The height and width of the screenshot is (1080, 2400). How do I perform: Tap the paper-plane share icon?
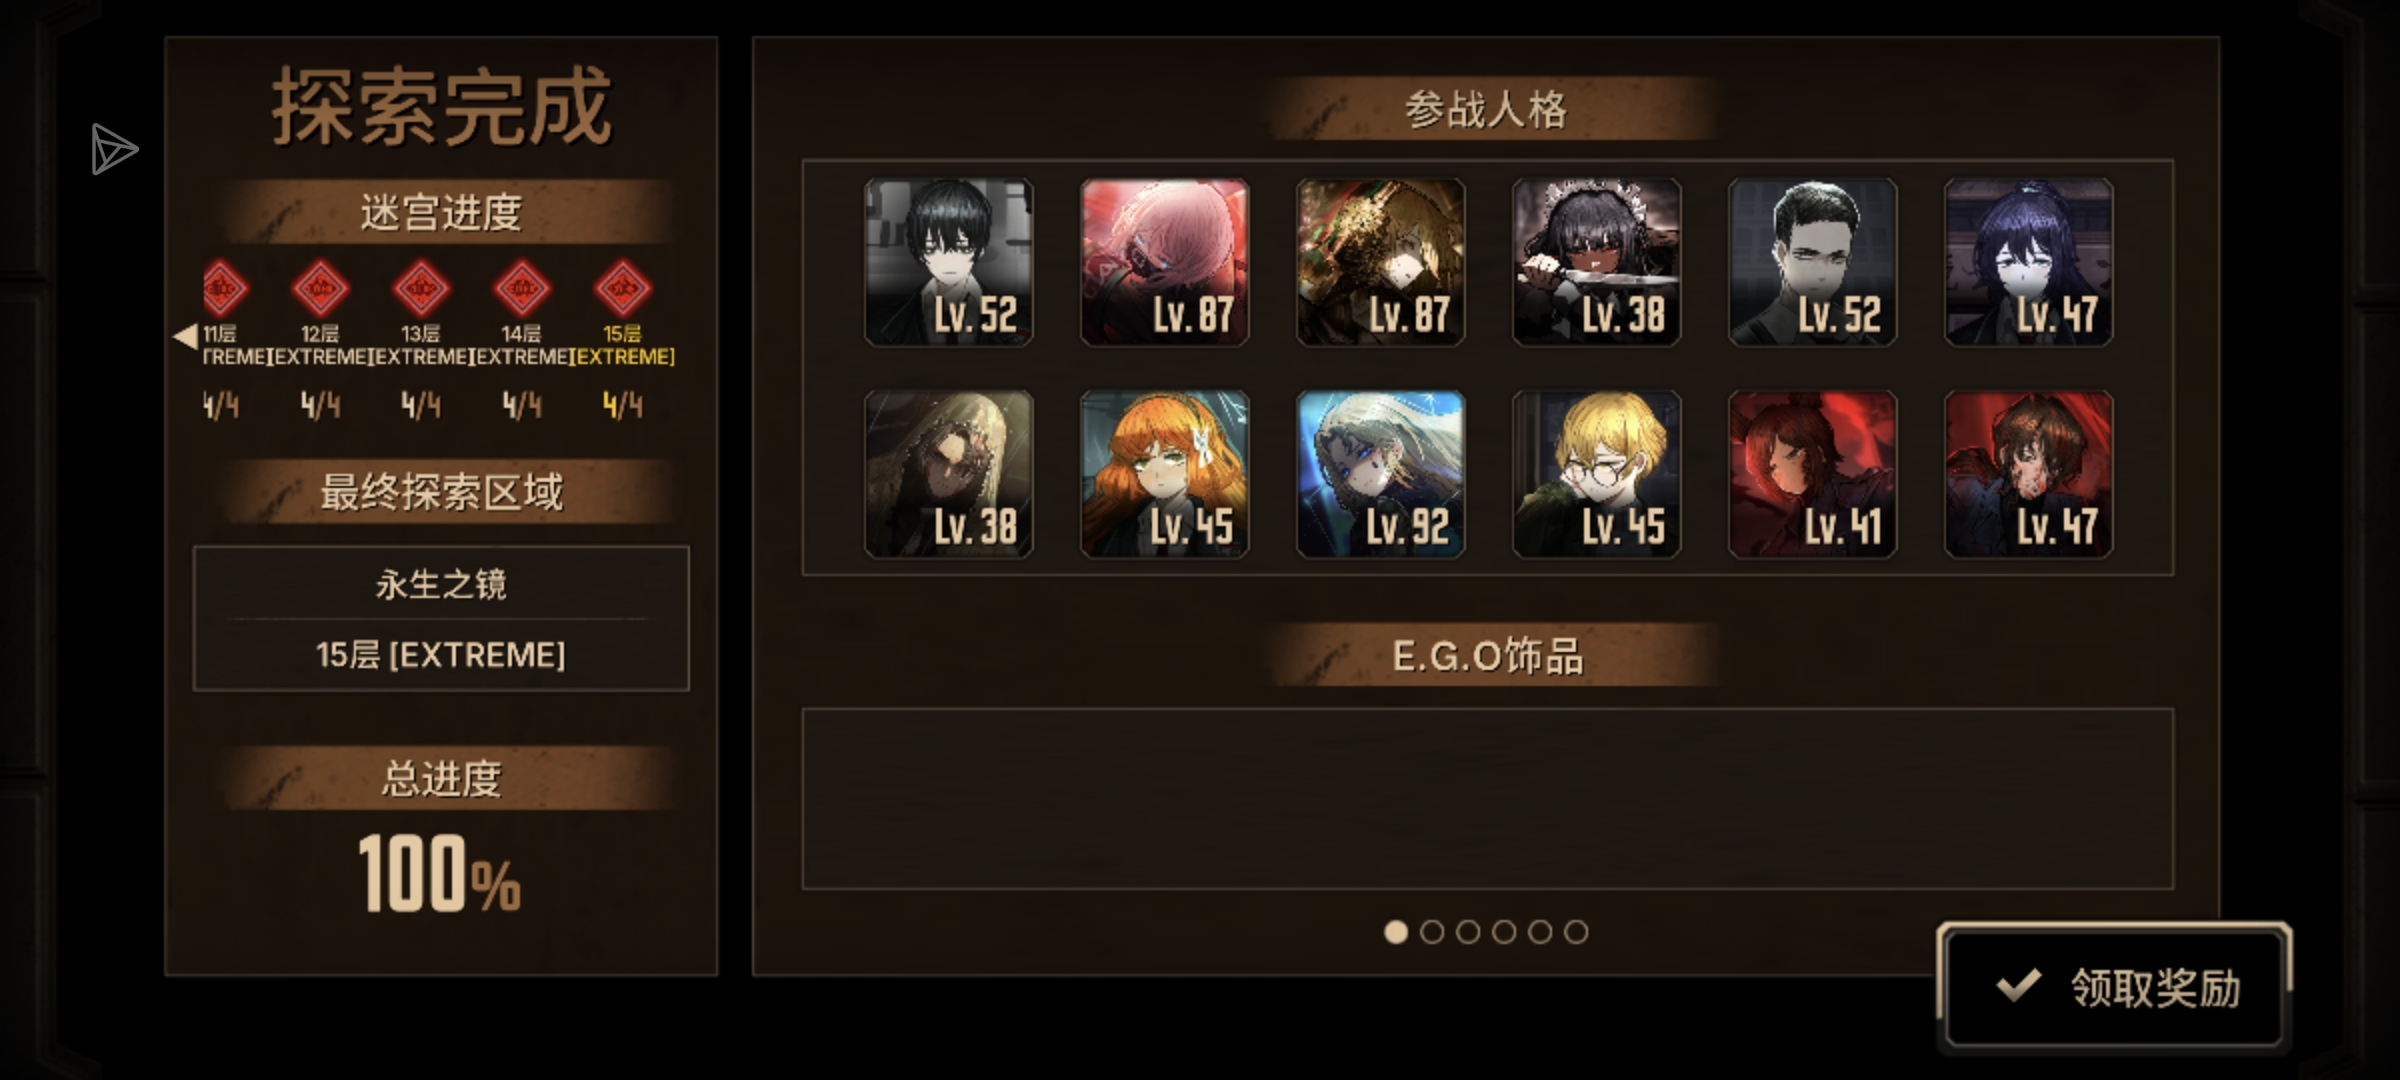(x=113, y=149)
